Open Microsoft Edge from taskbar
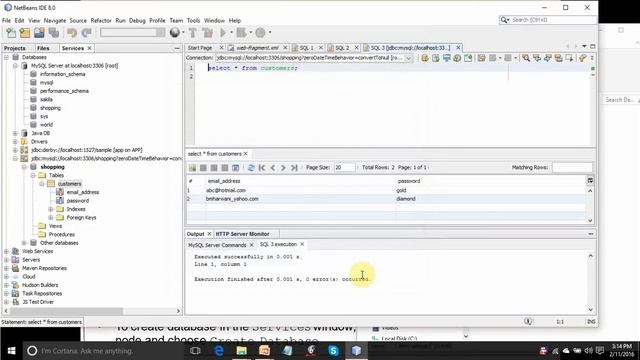Image resolution: width=640 pixels, height=360 pixels. [x=219, y=351]
